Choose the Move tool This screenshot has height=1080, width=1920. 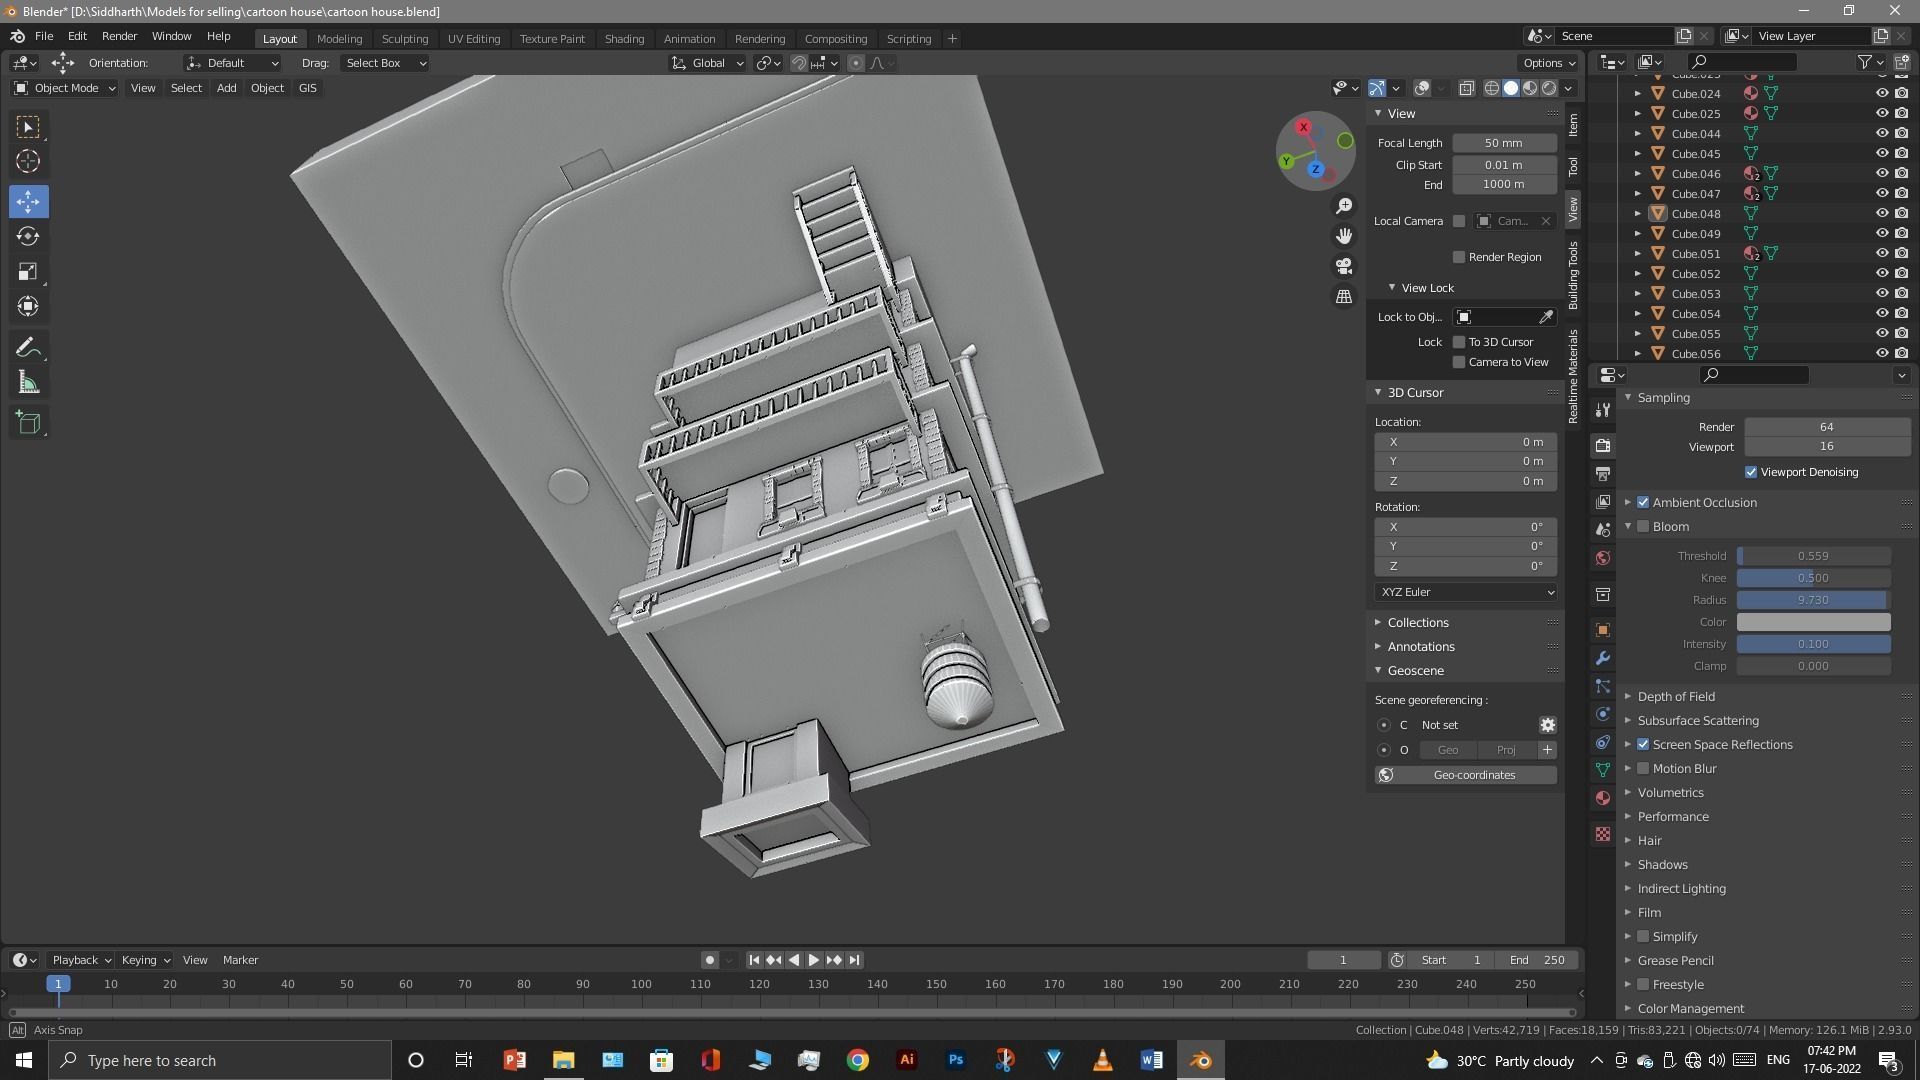[28, 202]
